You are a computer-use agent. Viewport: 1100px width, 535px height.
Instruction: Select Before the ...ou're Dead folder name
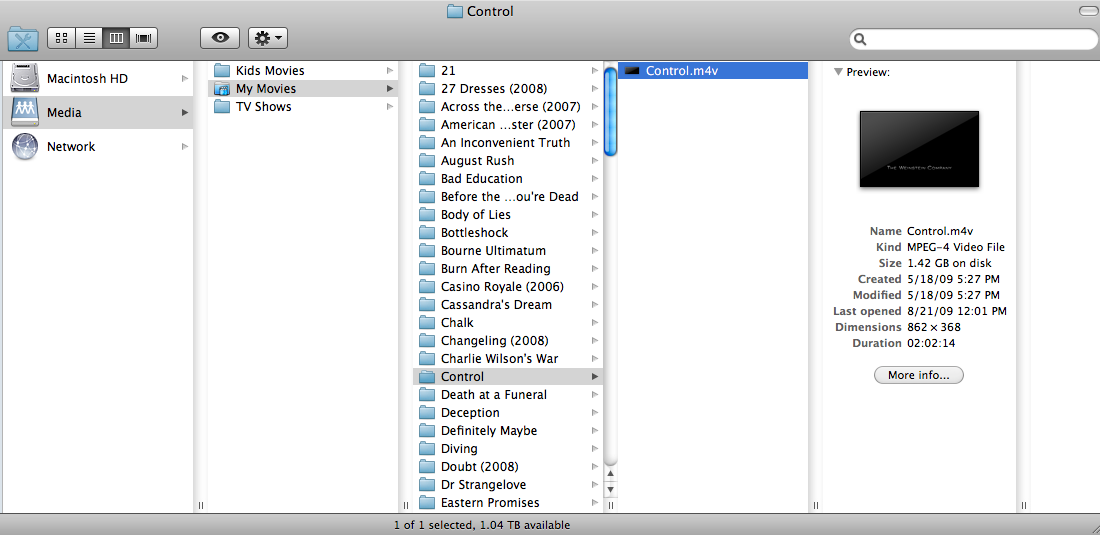click(x=509, y=196)
